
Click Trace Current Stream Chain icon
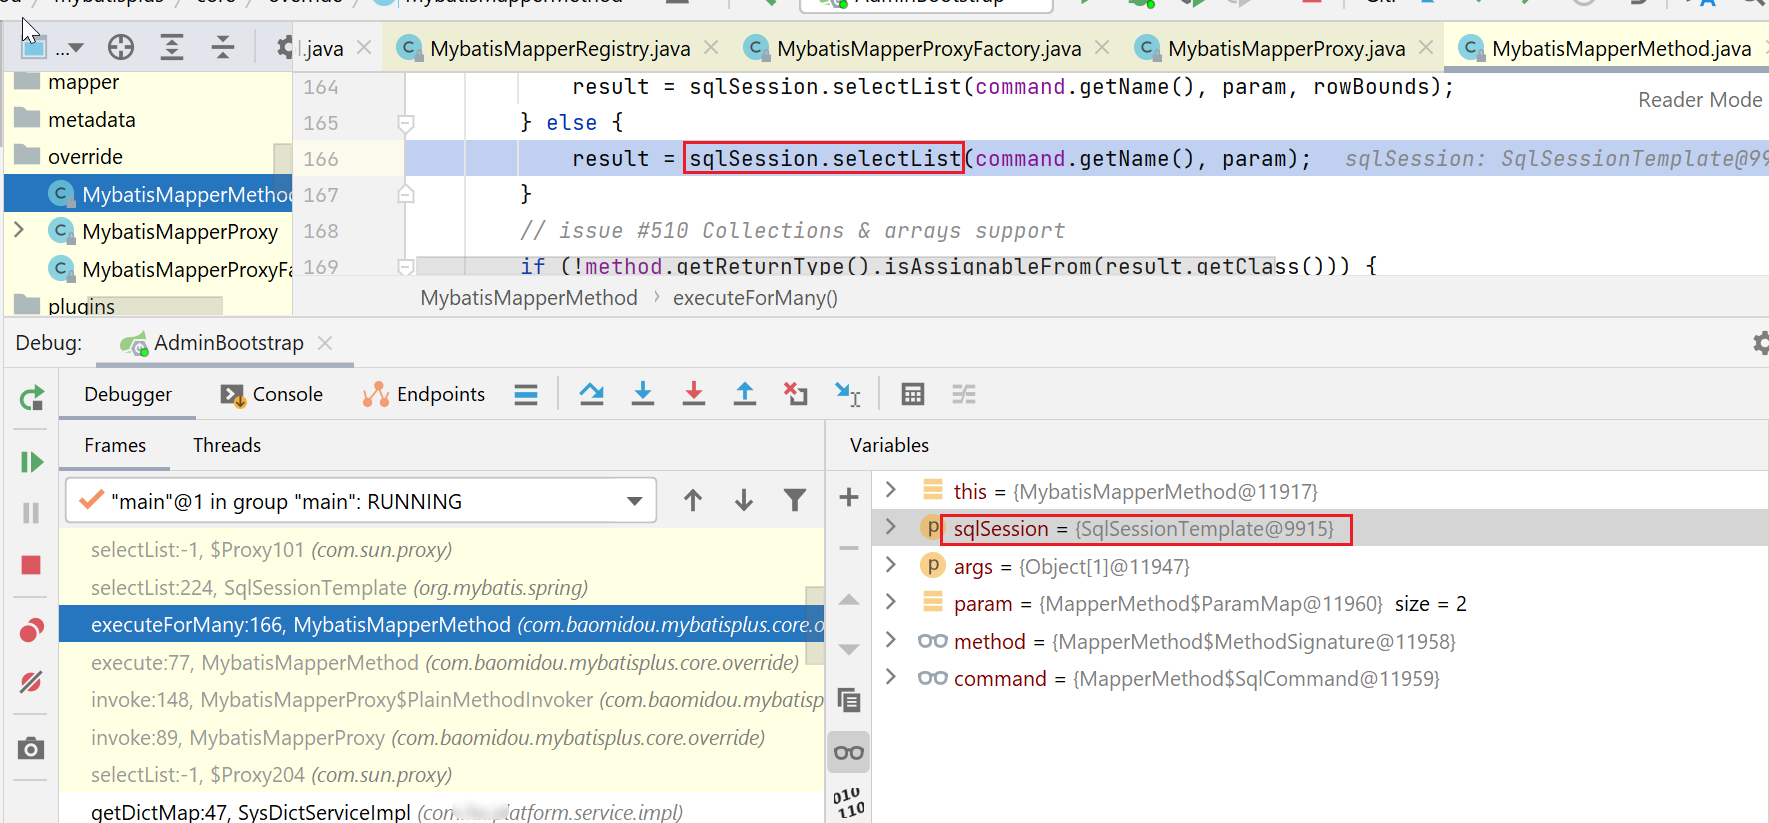pyautogui.click(x=964, y=394)
